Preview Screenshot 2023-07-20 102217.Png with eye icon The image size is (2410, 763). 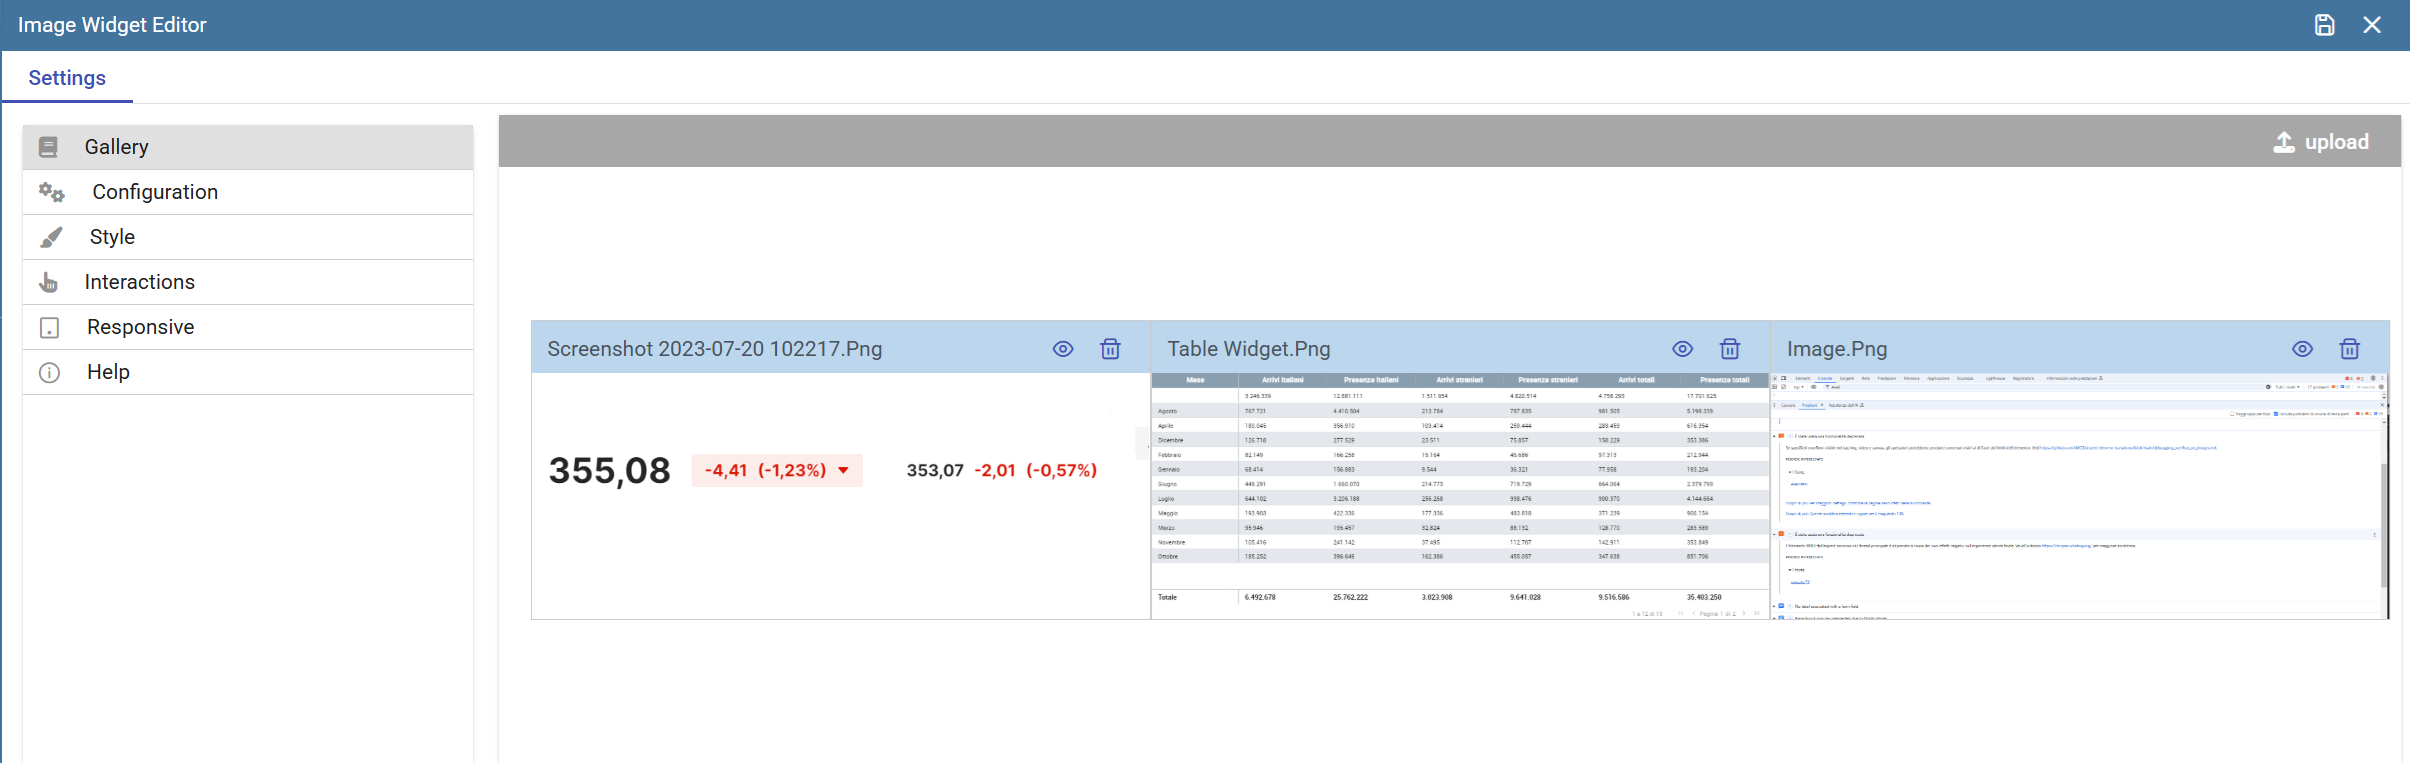coord(1063,349)
